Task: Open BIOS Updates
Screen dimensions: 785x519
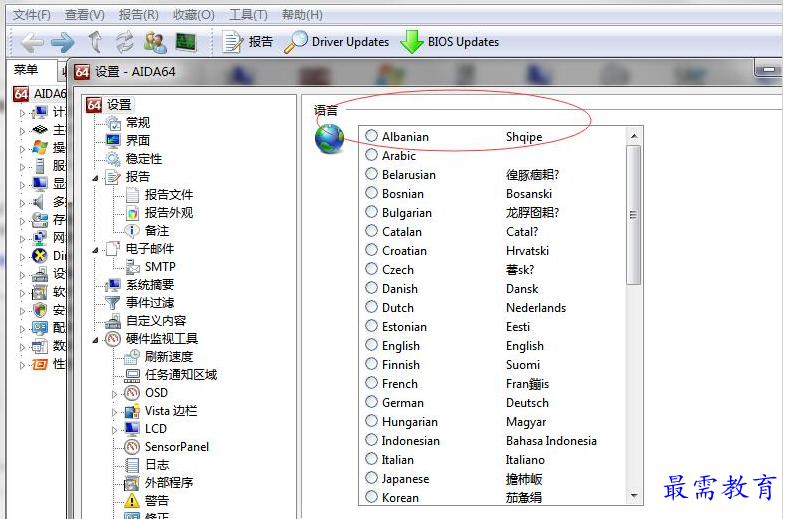Action: tap(450, 42)
